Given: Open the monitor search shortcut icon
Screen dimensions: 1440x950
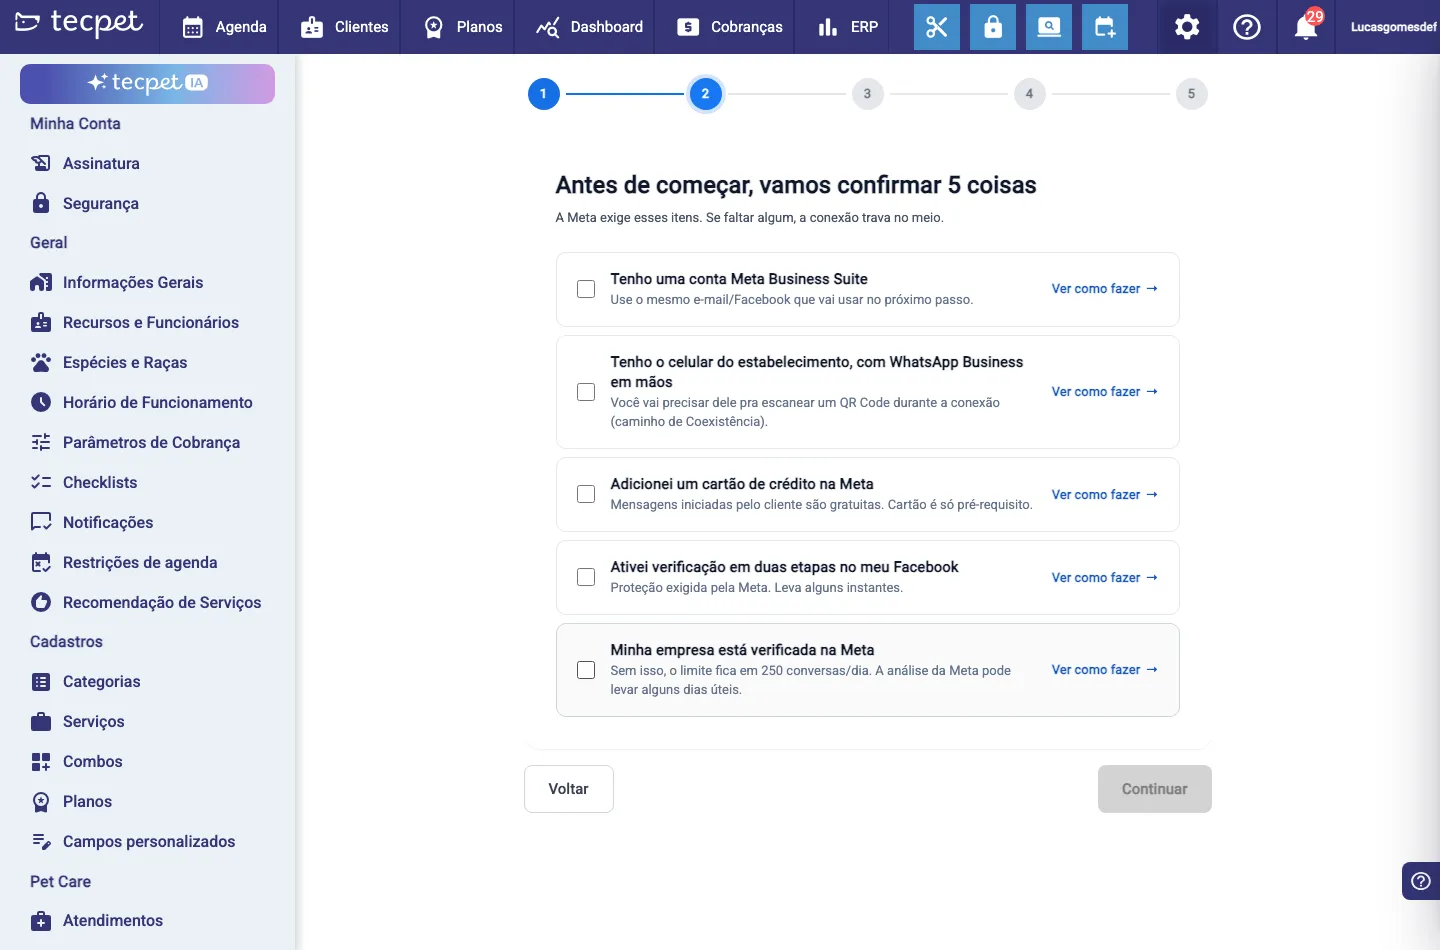Looking at the screenshot, I should (1049, 27).
